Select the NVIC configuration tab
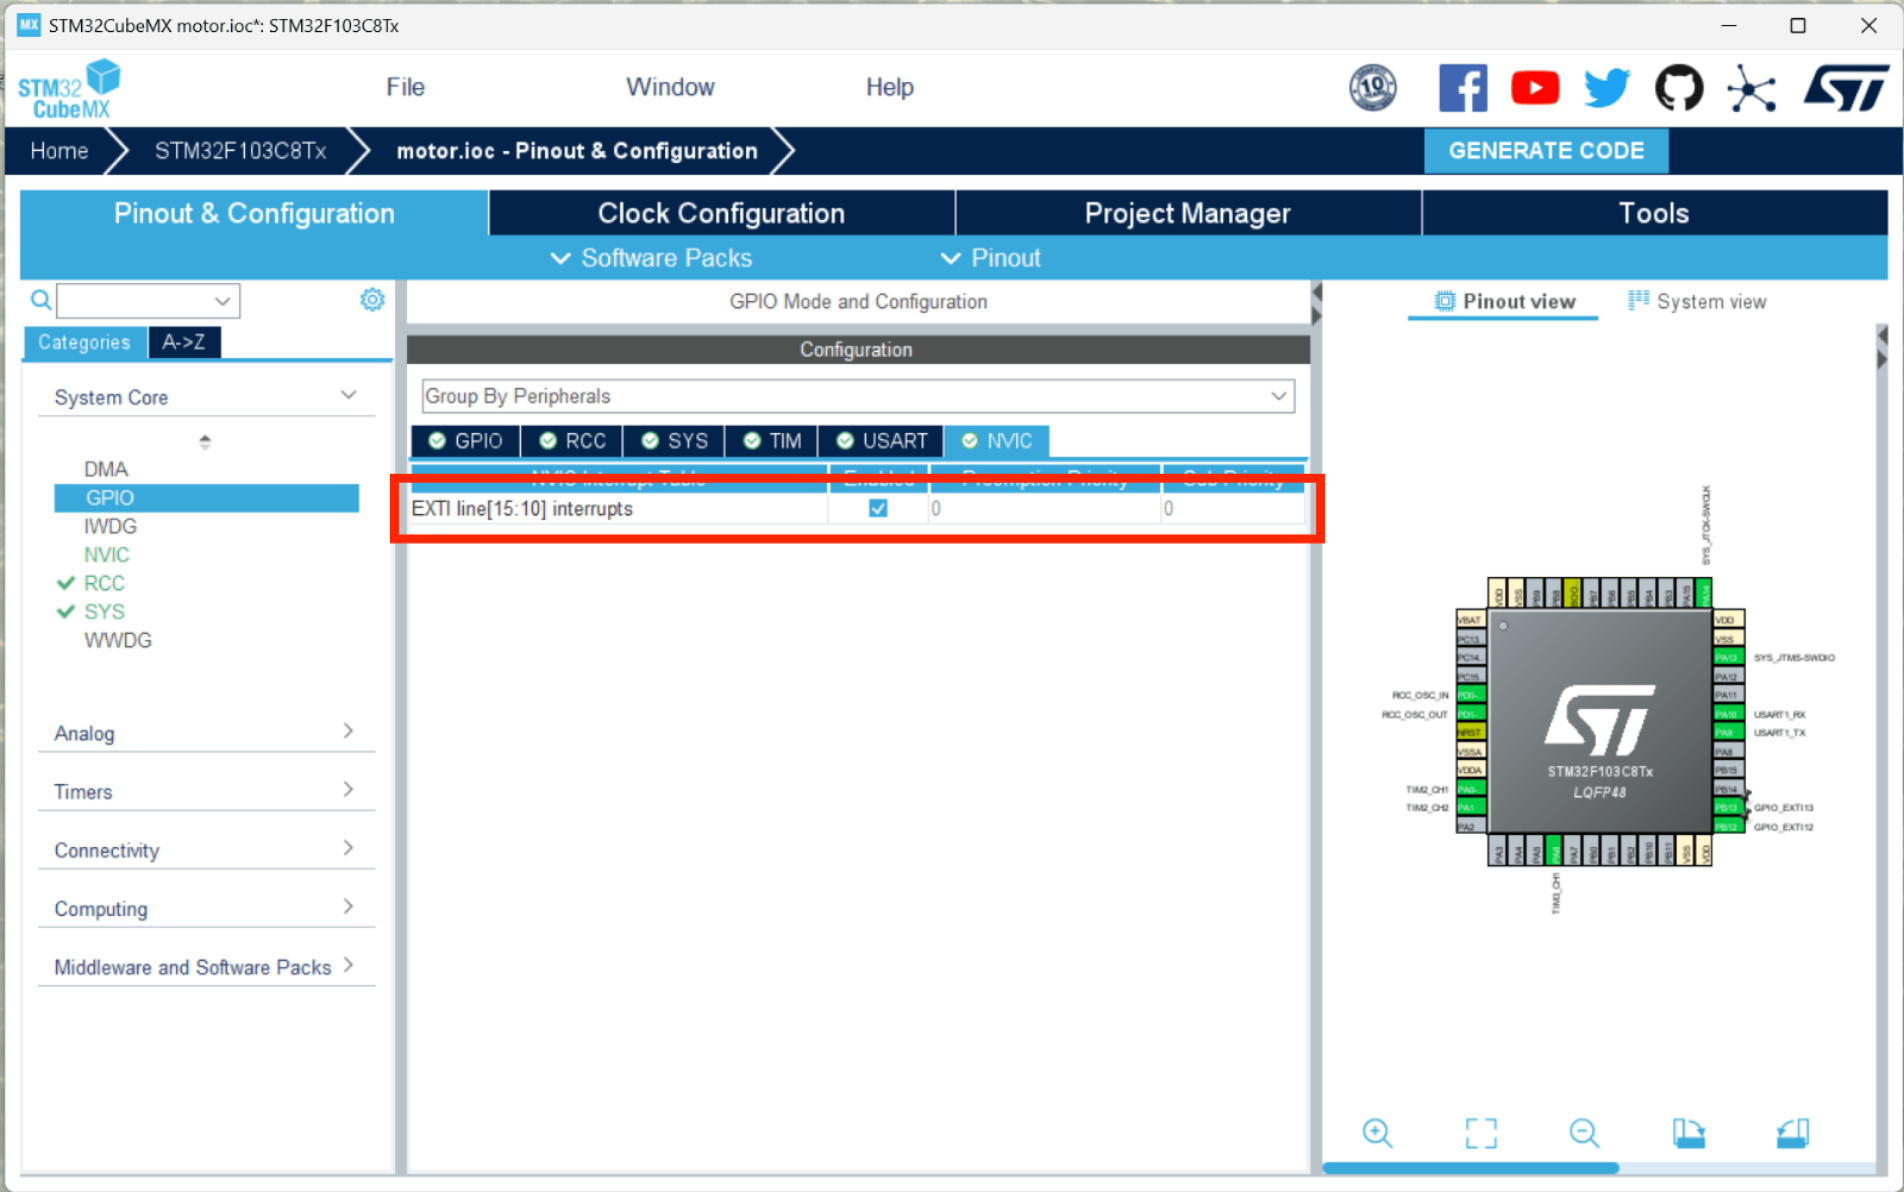 click(997, 441)
